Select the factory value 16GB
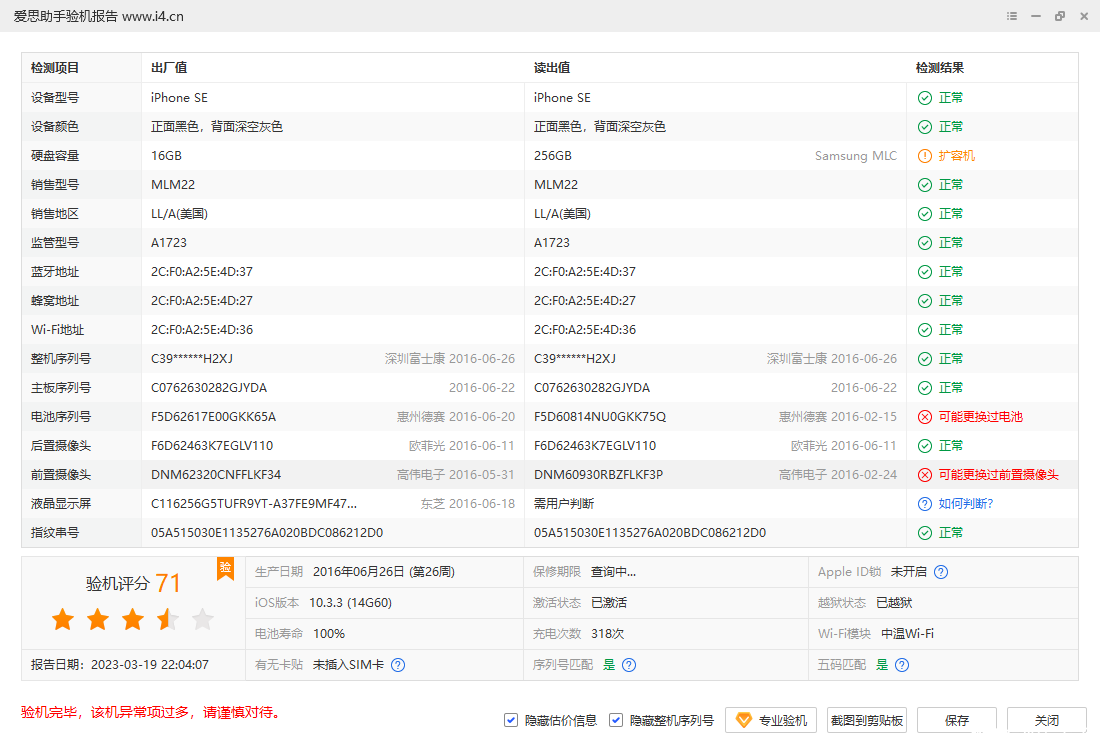The image size is (1100, 749). coord(166,156)
